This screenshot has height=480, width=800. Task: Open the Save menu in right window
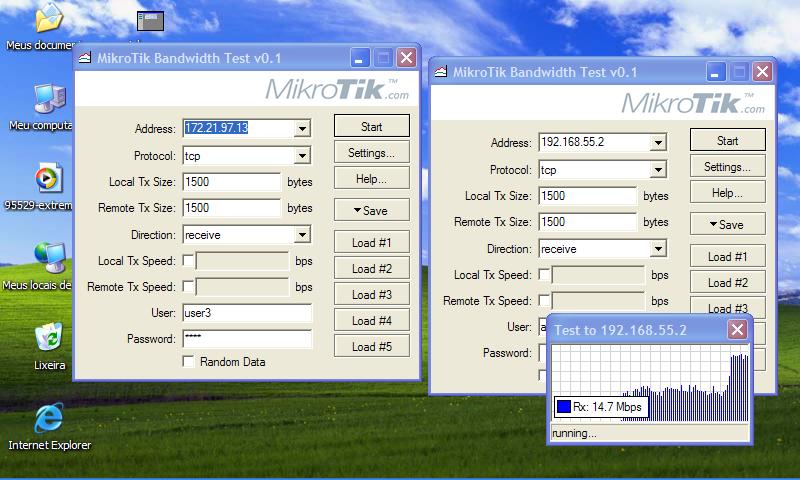727,225
